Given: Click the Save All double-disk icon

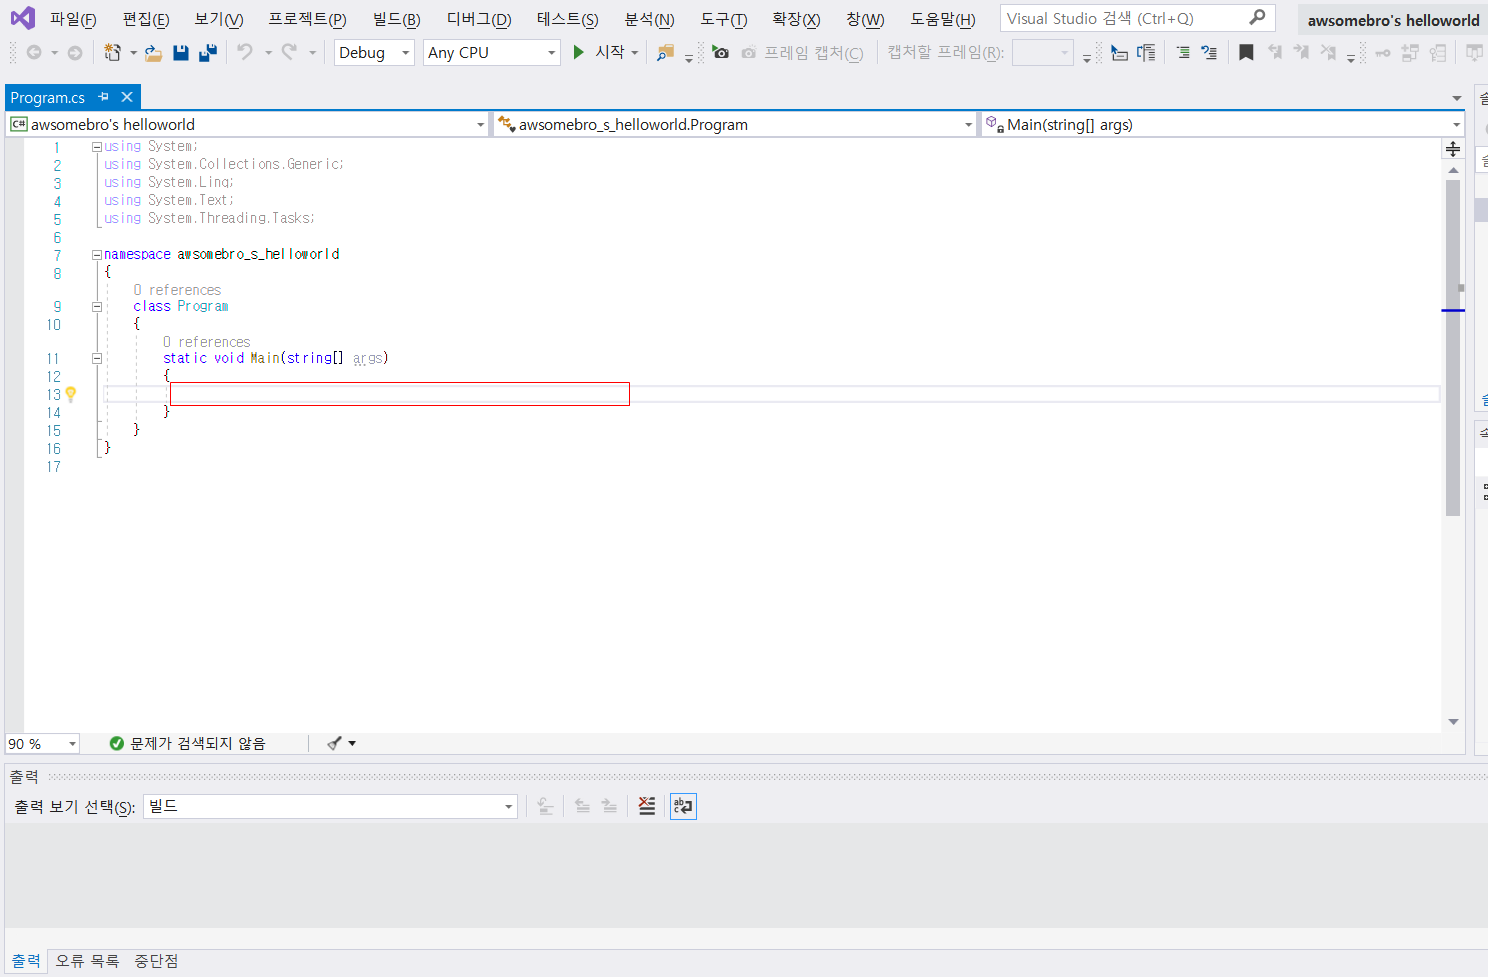Looking at the screenshot, I should pyautogui.click(x=208, y=52).
